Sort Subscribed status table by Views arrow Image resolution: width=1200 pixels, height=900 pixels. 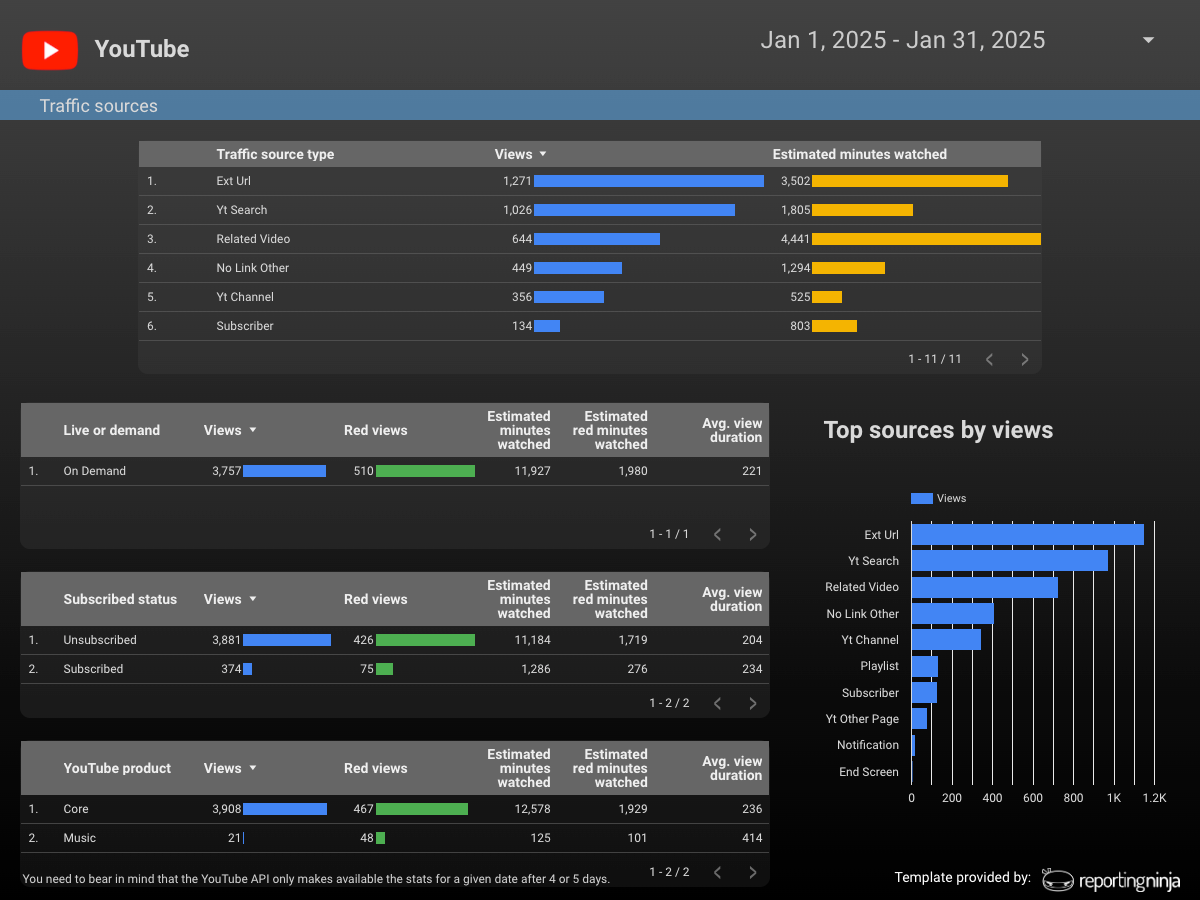click(253, 599)
